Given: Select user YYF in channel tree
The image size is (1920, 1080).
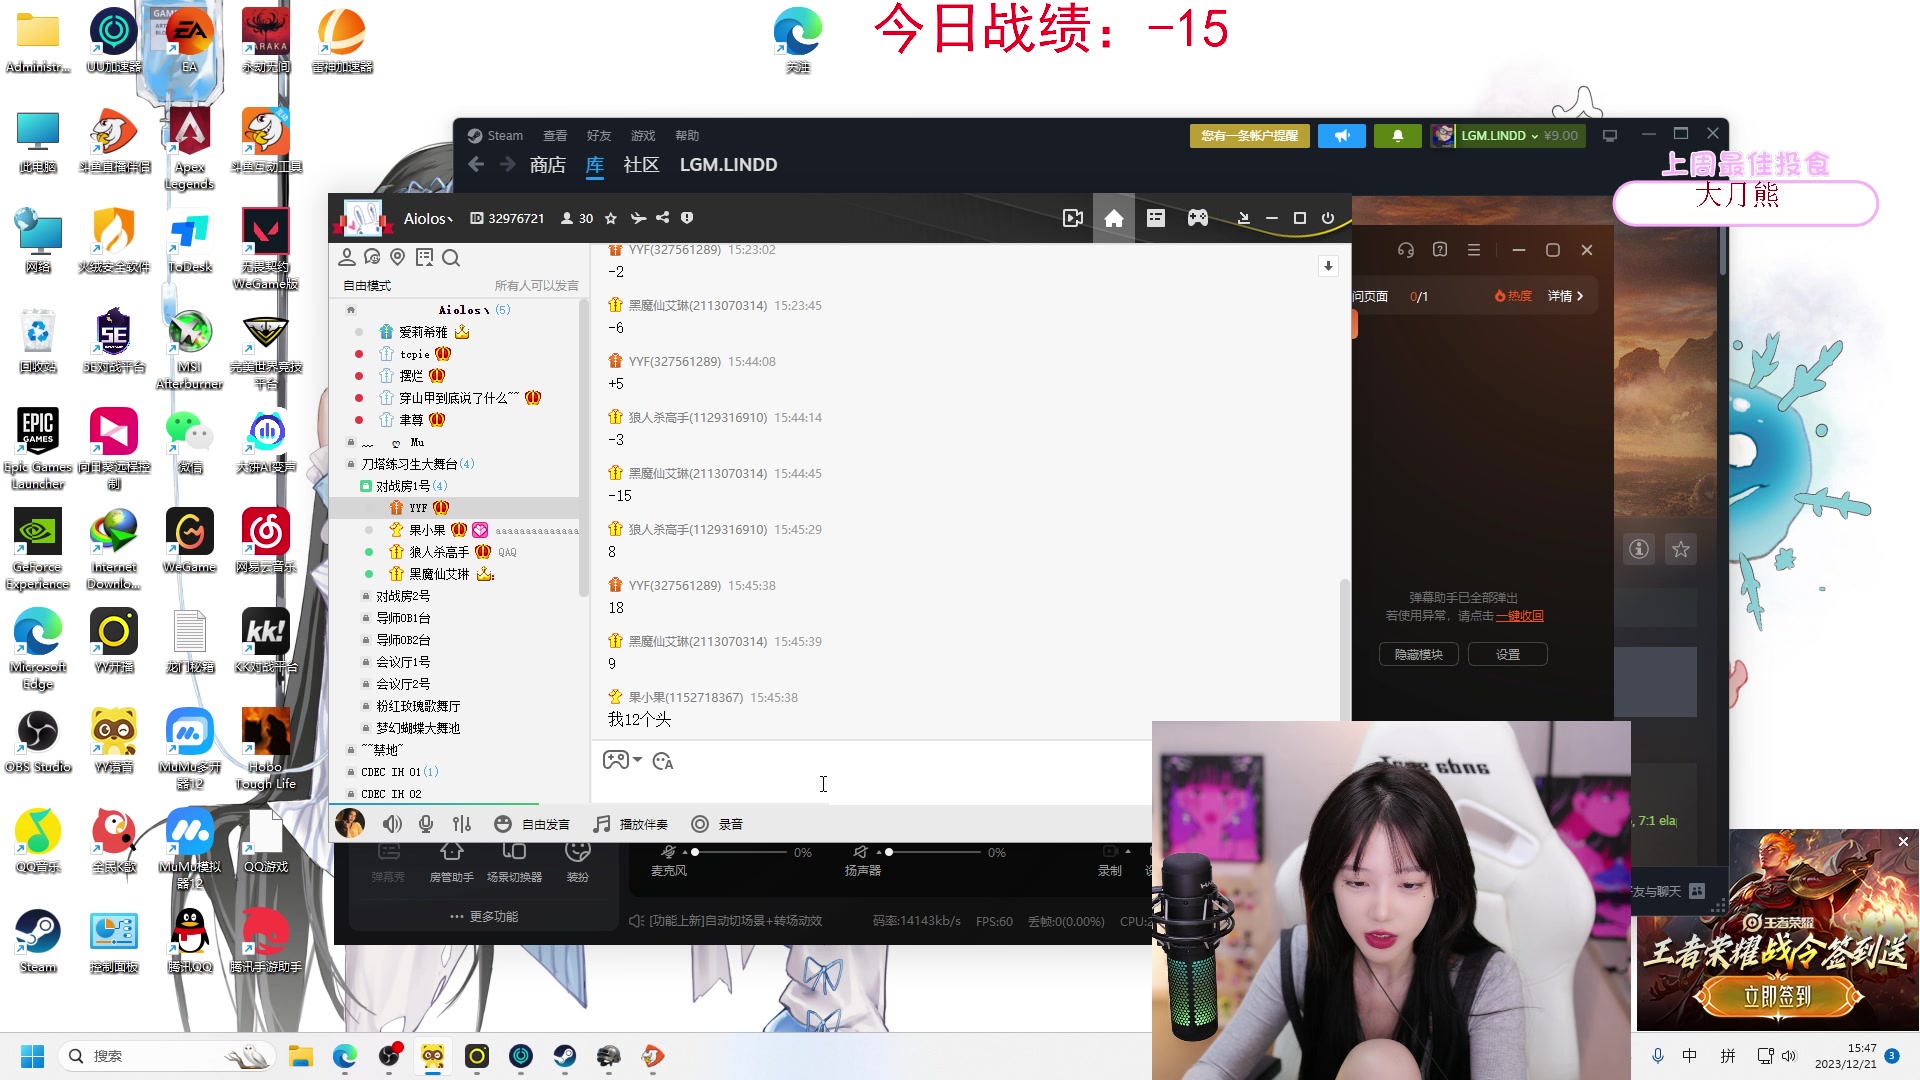Looking at the screenshot, I should tap(455, 508).
